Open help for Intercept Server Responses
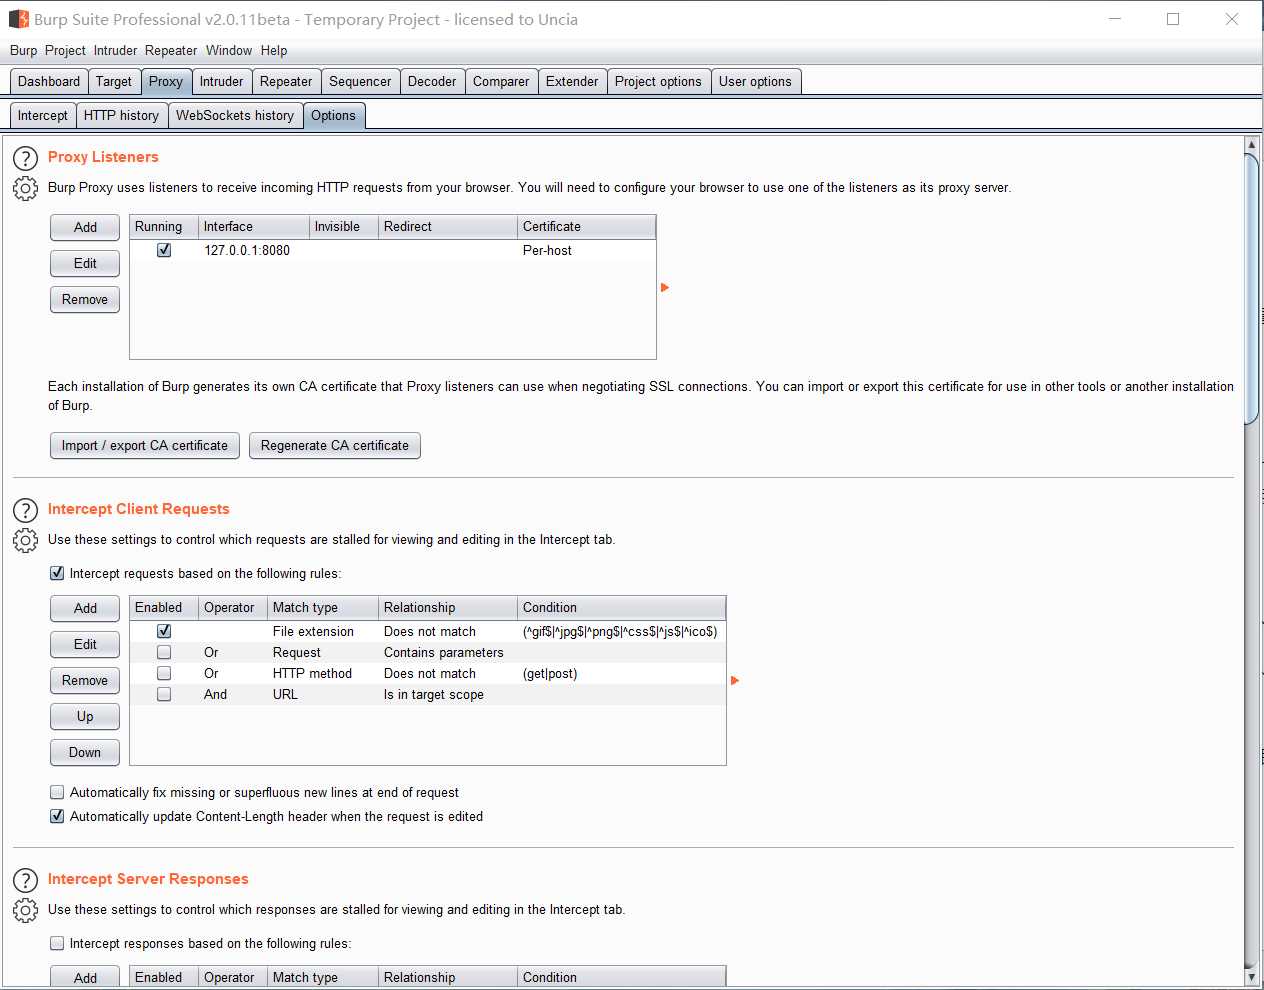Viewport: 1264px width, 990px height. [x=25, y=880]
